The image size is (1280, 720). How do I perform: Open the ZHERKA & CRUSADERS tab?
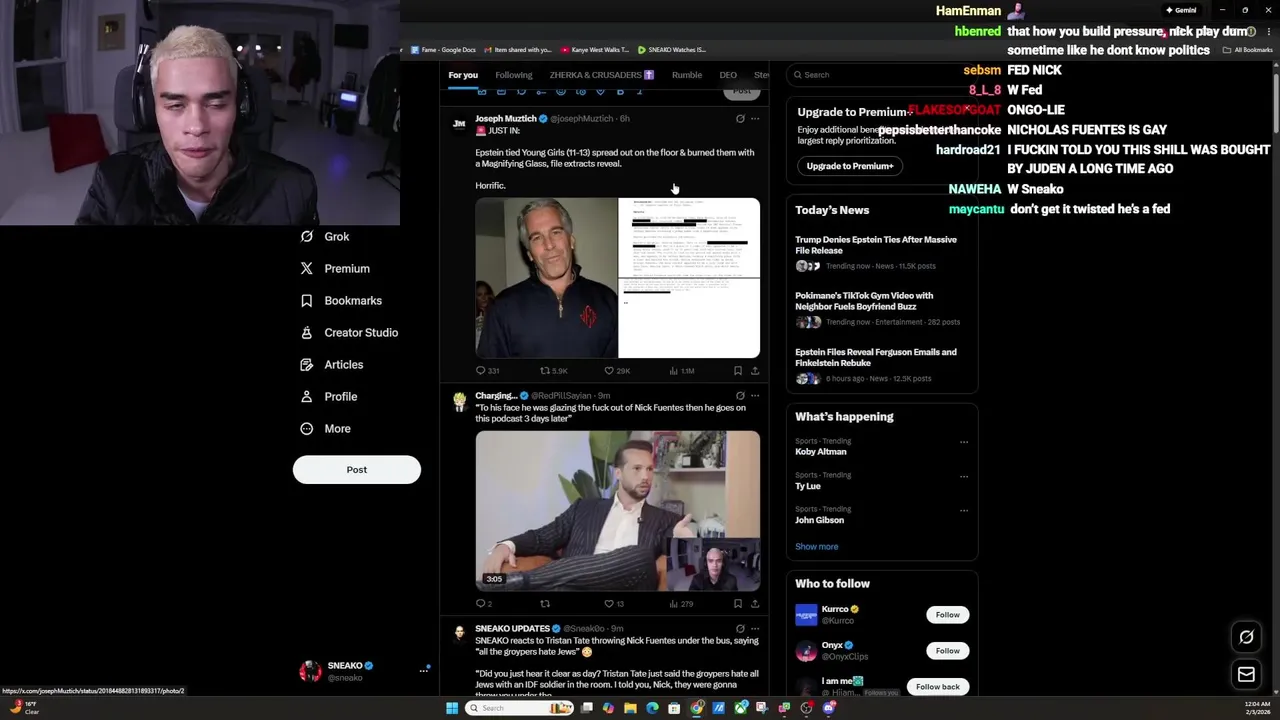pyautogui.click(x=601, y=75)
